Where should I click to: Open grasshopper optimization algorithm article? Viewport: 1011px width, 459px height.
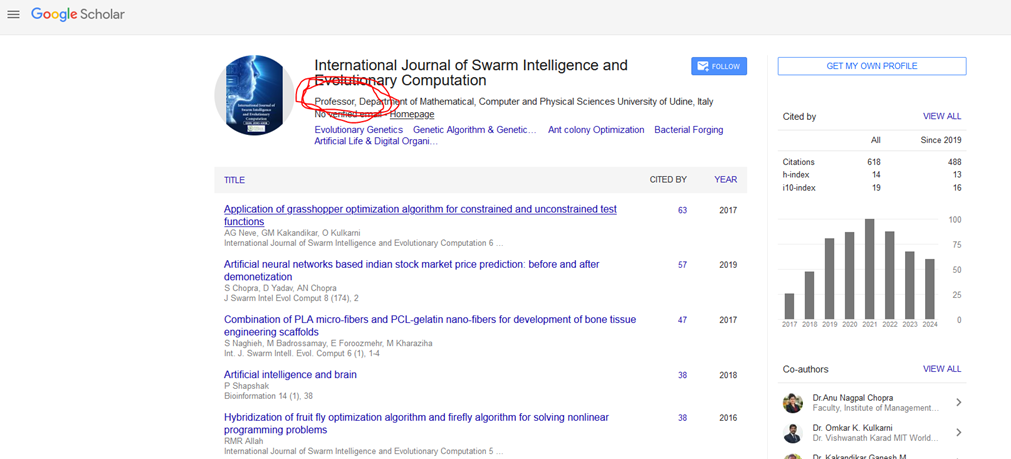[420, 215]
